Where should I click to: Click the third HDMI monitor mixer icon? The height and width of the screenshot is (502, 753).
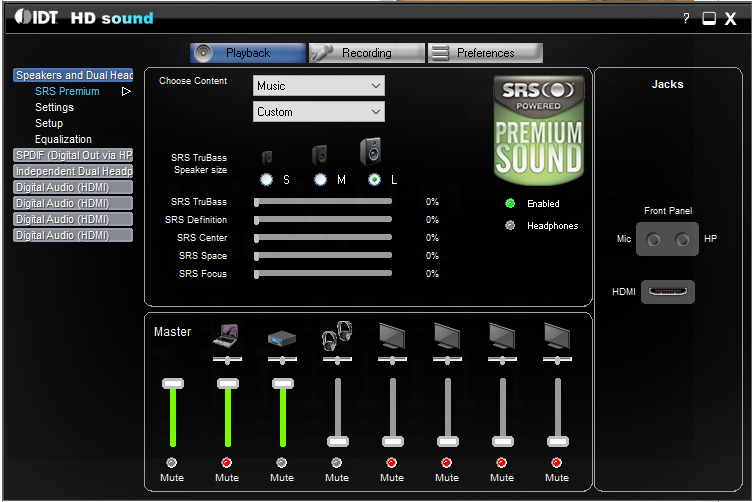pos(502,336)
